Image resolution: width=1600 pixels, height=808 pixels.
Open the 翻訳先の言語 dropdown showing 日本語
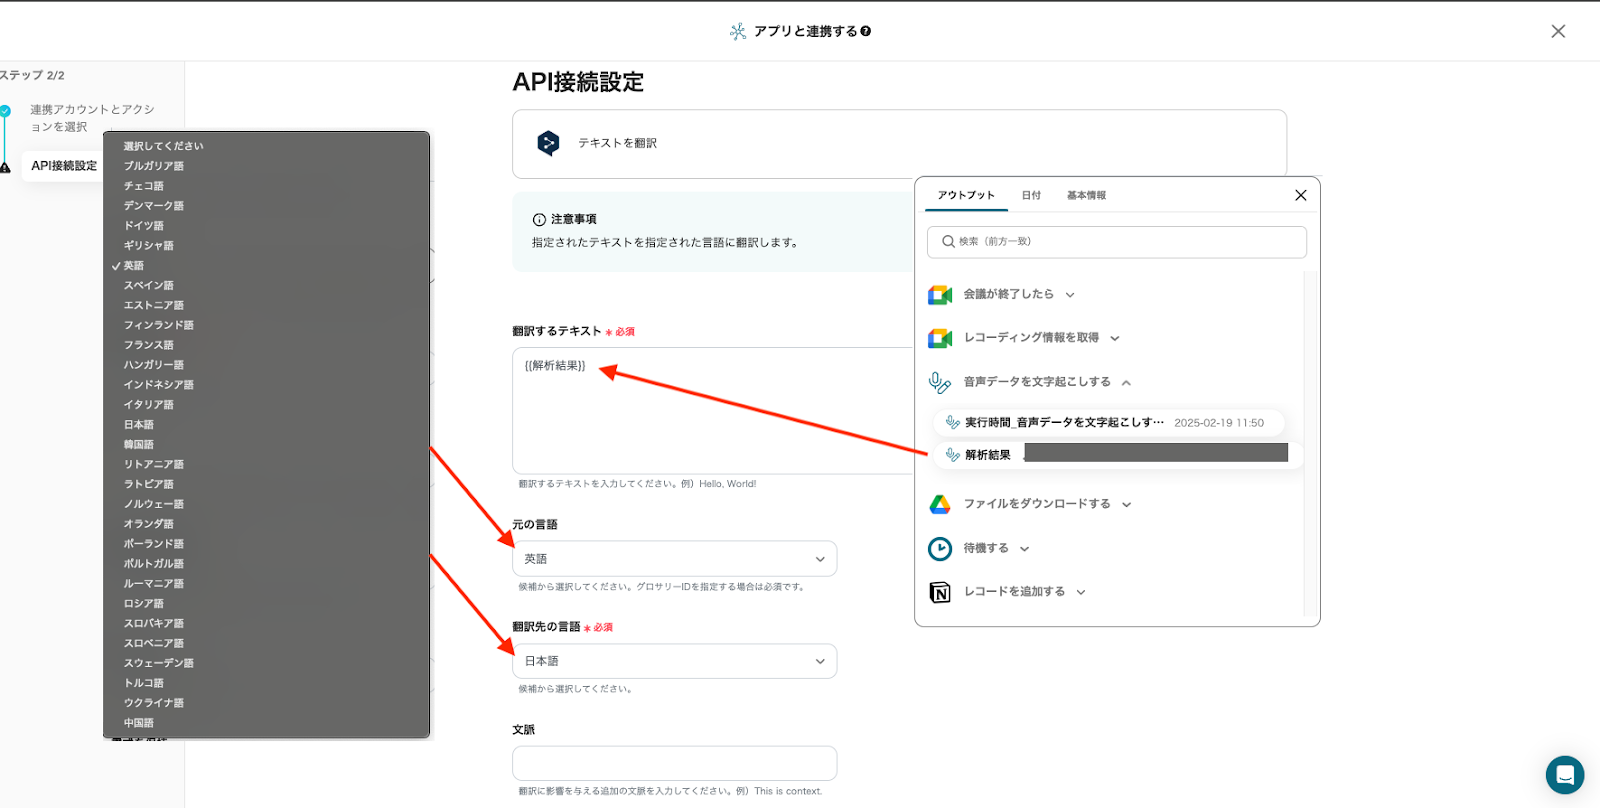(x=674, y=661)
